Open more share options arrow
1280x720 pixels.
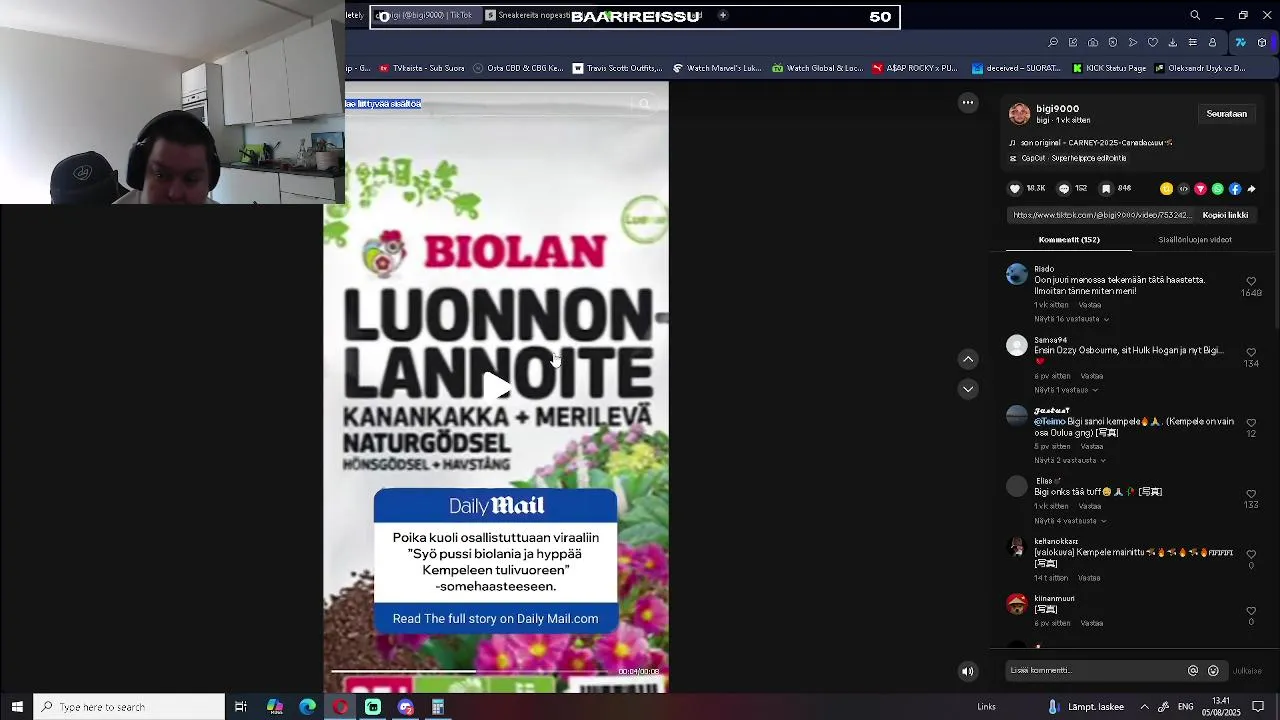tap(1251, 189)
